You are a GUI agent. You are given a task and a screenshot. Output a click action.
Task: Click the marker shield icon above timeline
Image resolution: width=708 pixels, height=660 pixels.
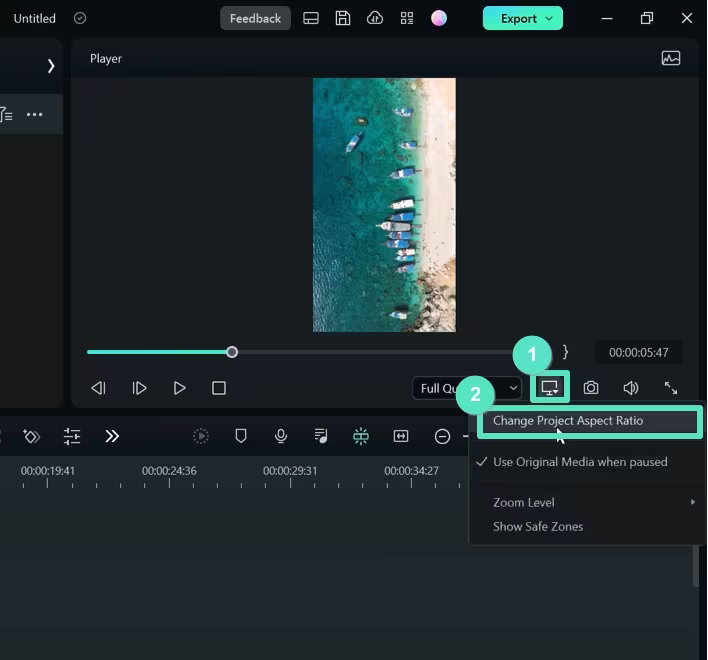point(241,436)
